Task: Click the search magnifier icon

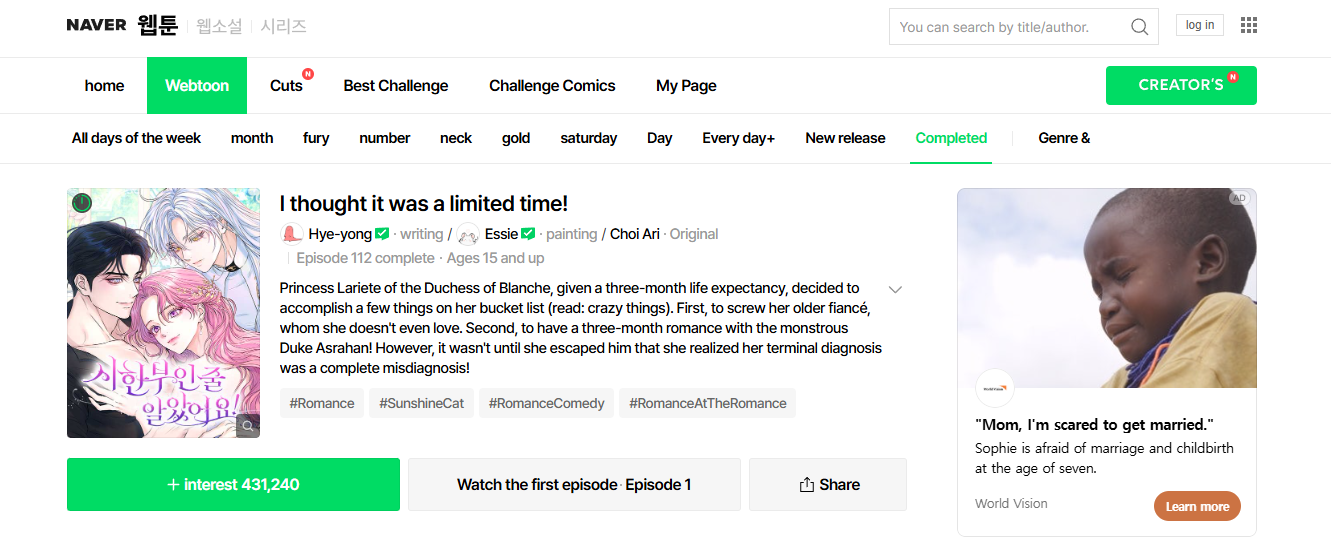Action: tap(1139, 27)
